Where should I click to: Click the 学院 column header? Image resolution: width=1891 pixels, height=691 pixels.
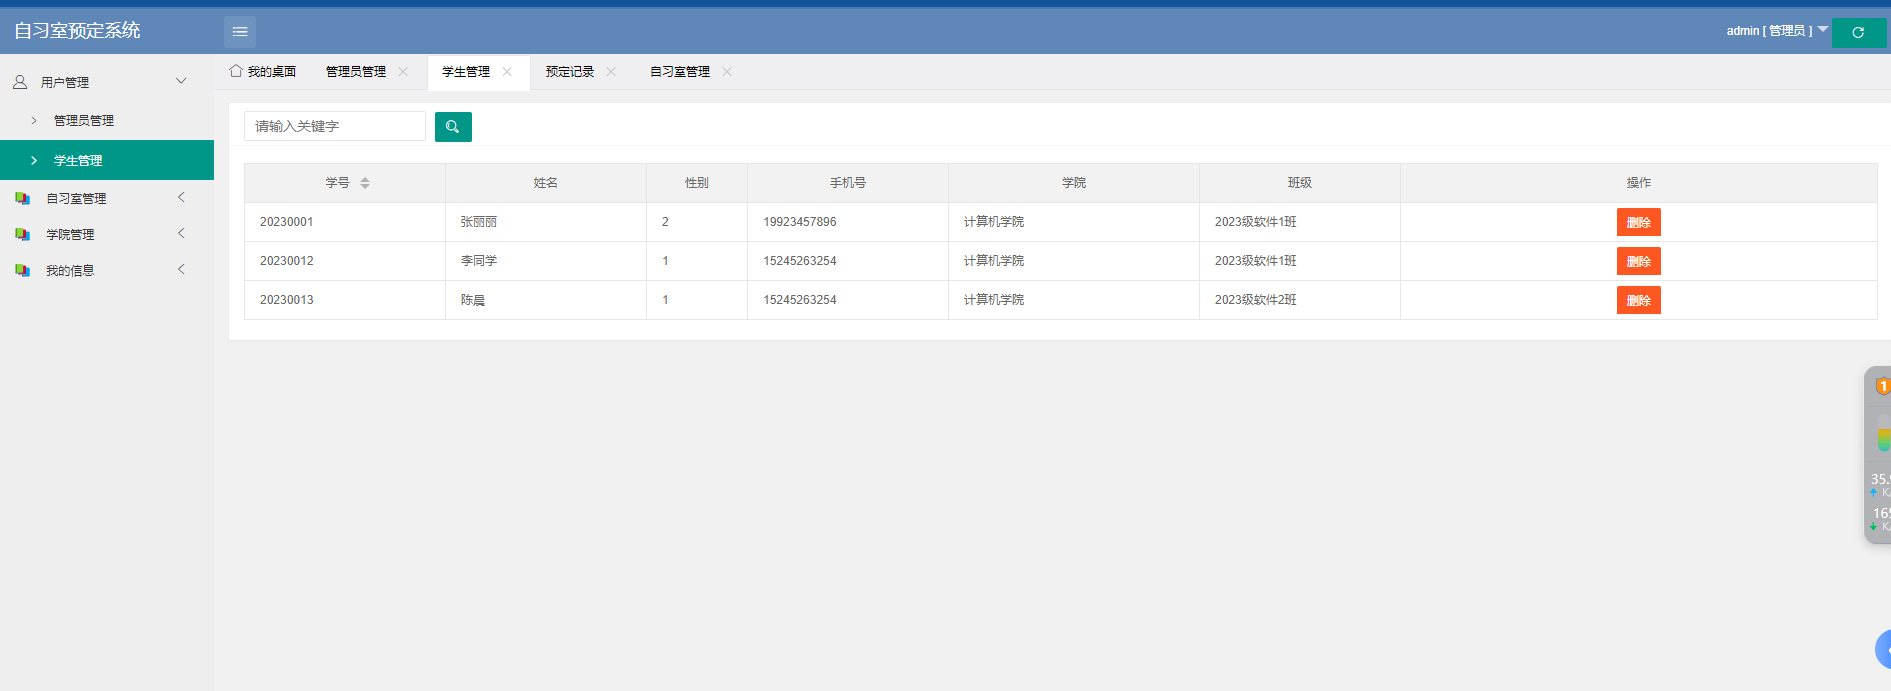[x=1074, y=183]
